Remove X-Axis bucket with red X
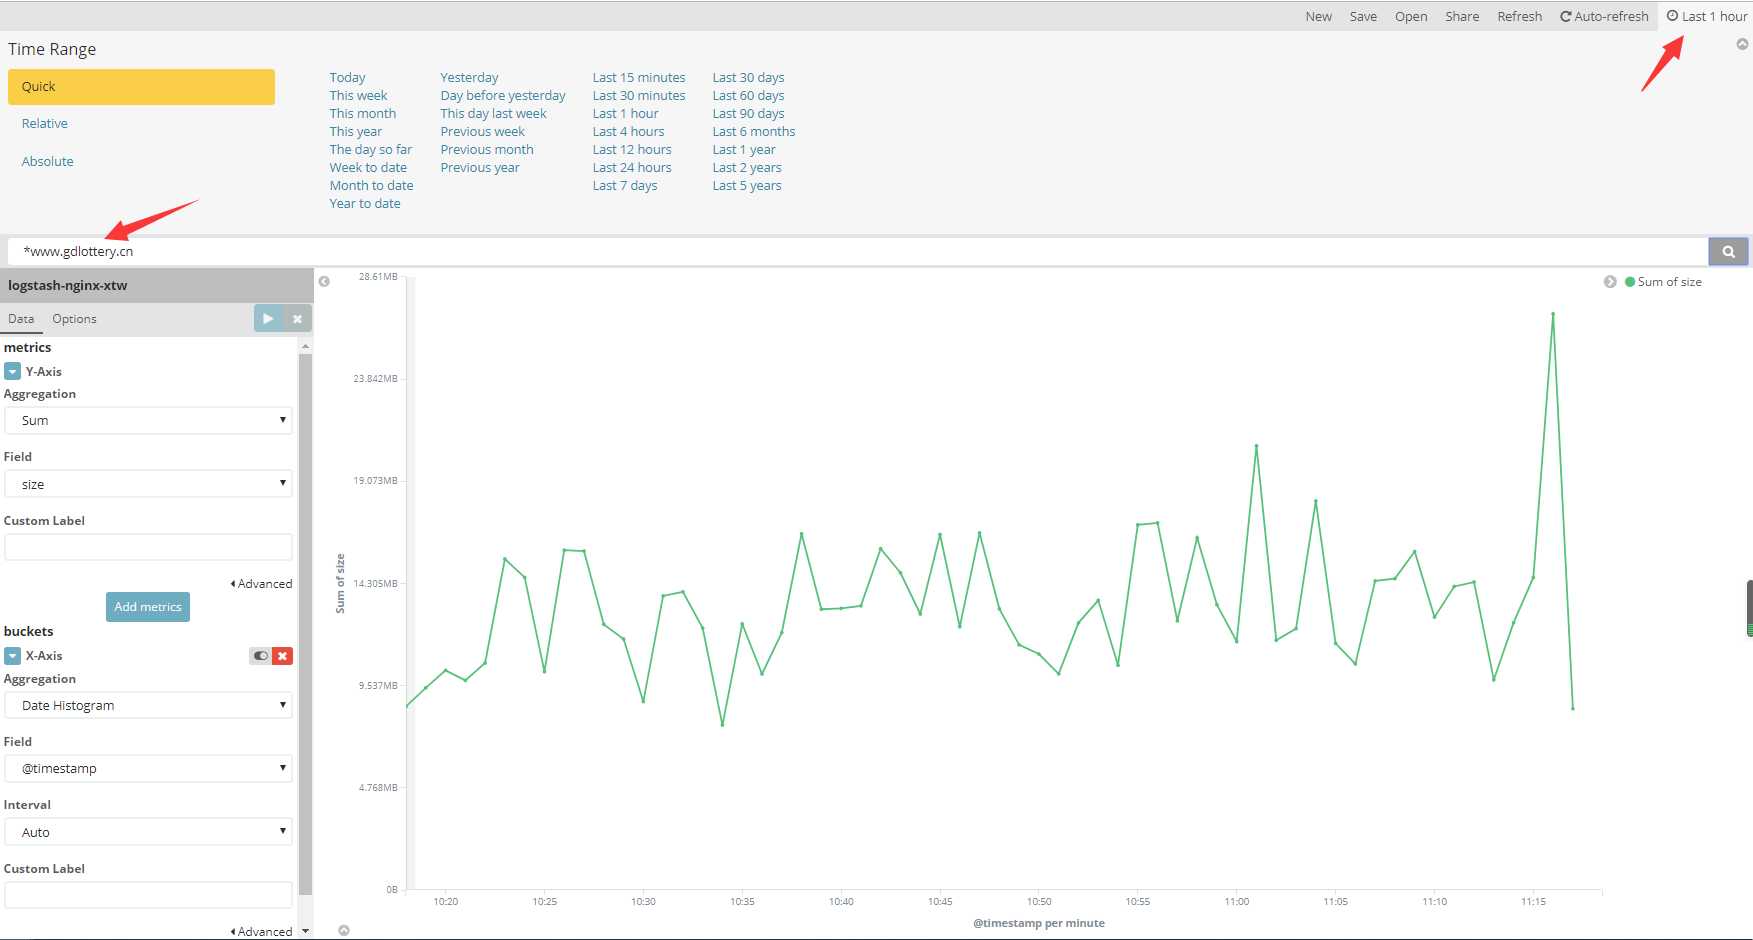This screenshot has height=940, width=1753. [283, 656]
